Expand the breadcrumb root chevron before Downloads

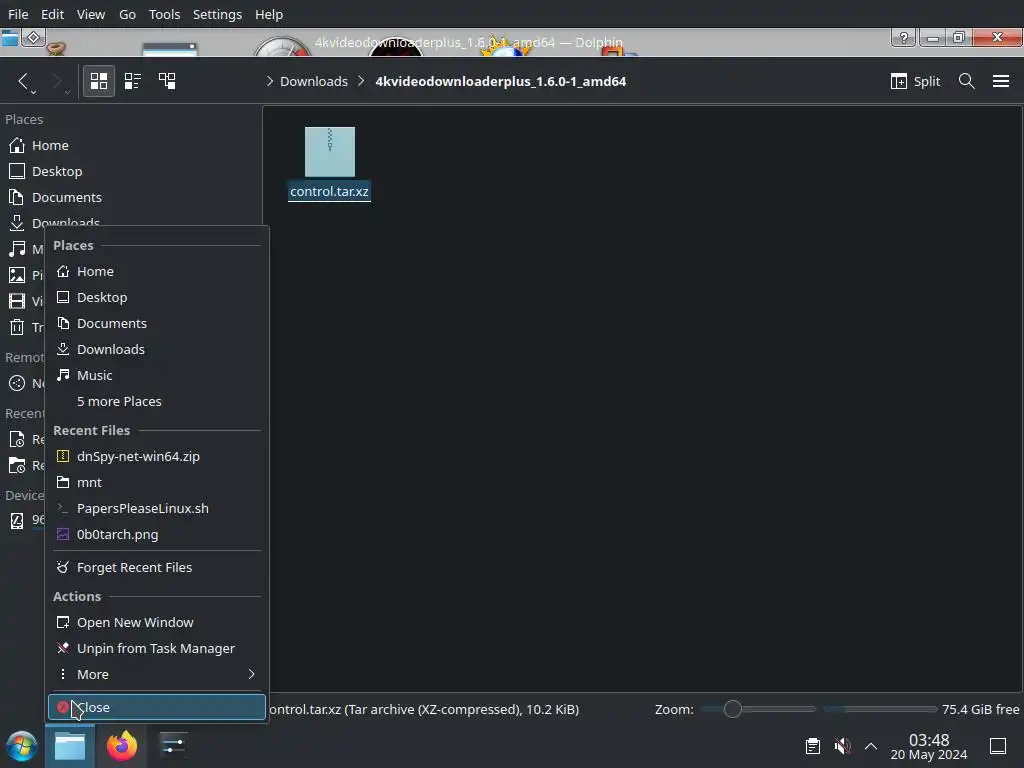[x=270, y=81]
